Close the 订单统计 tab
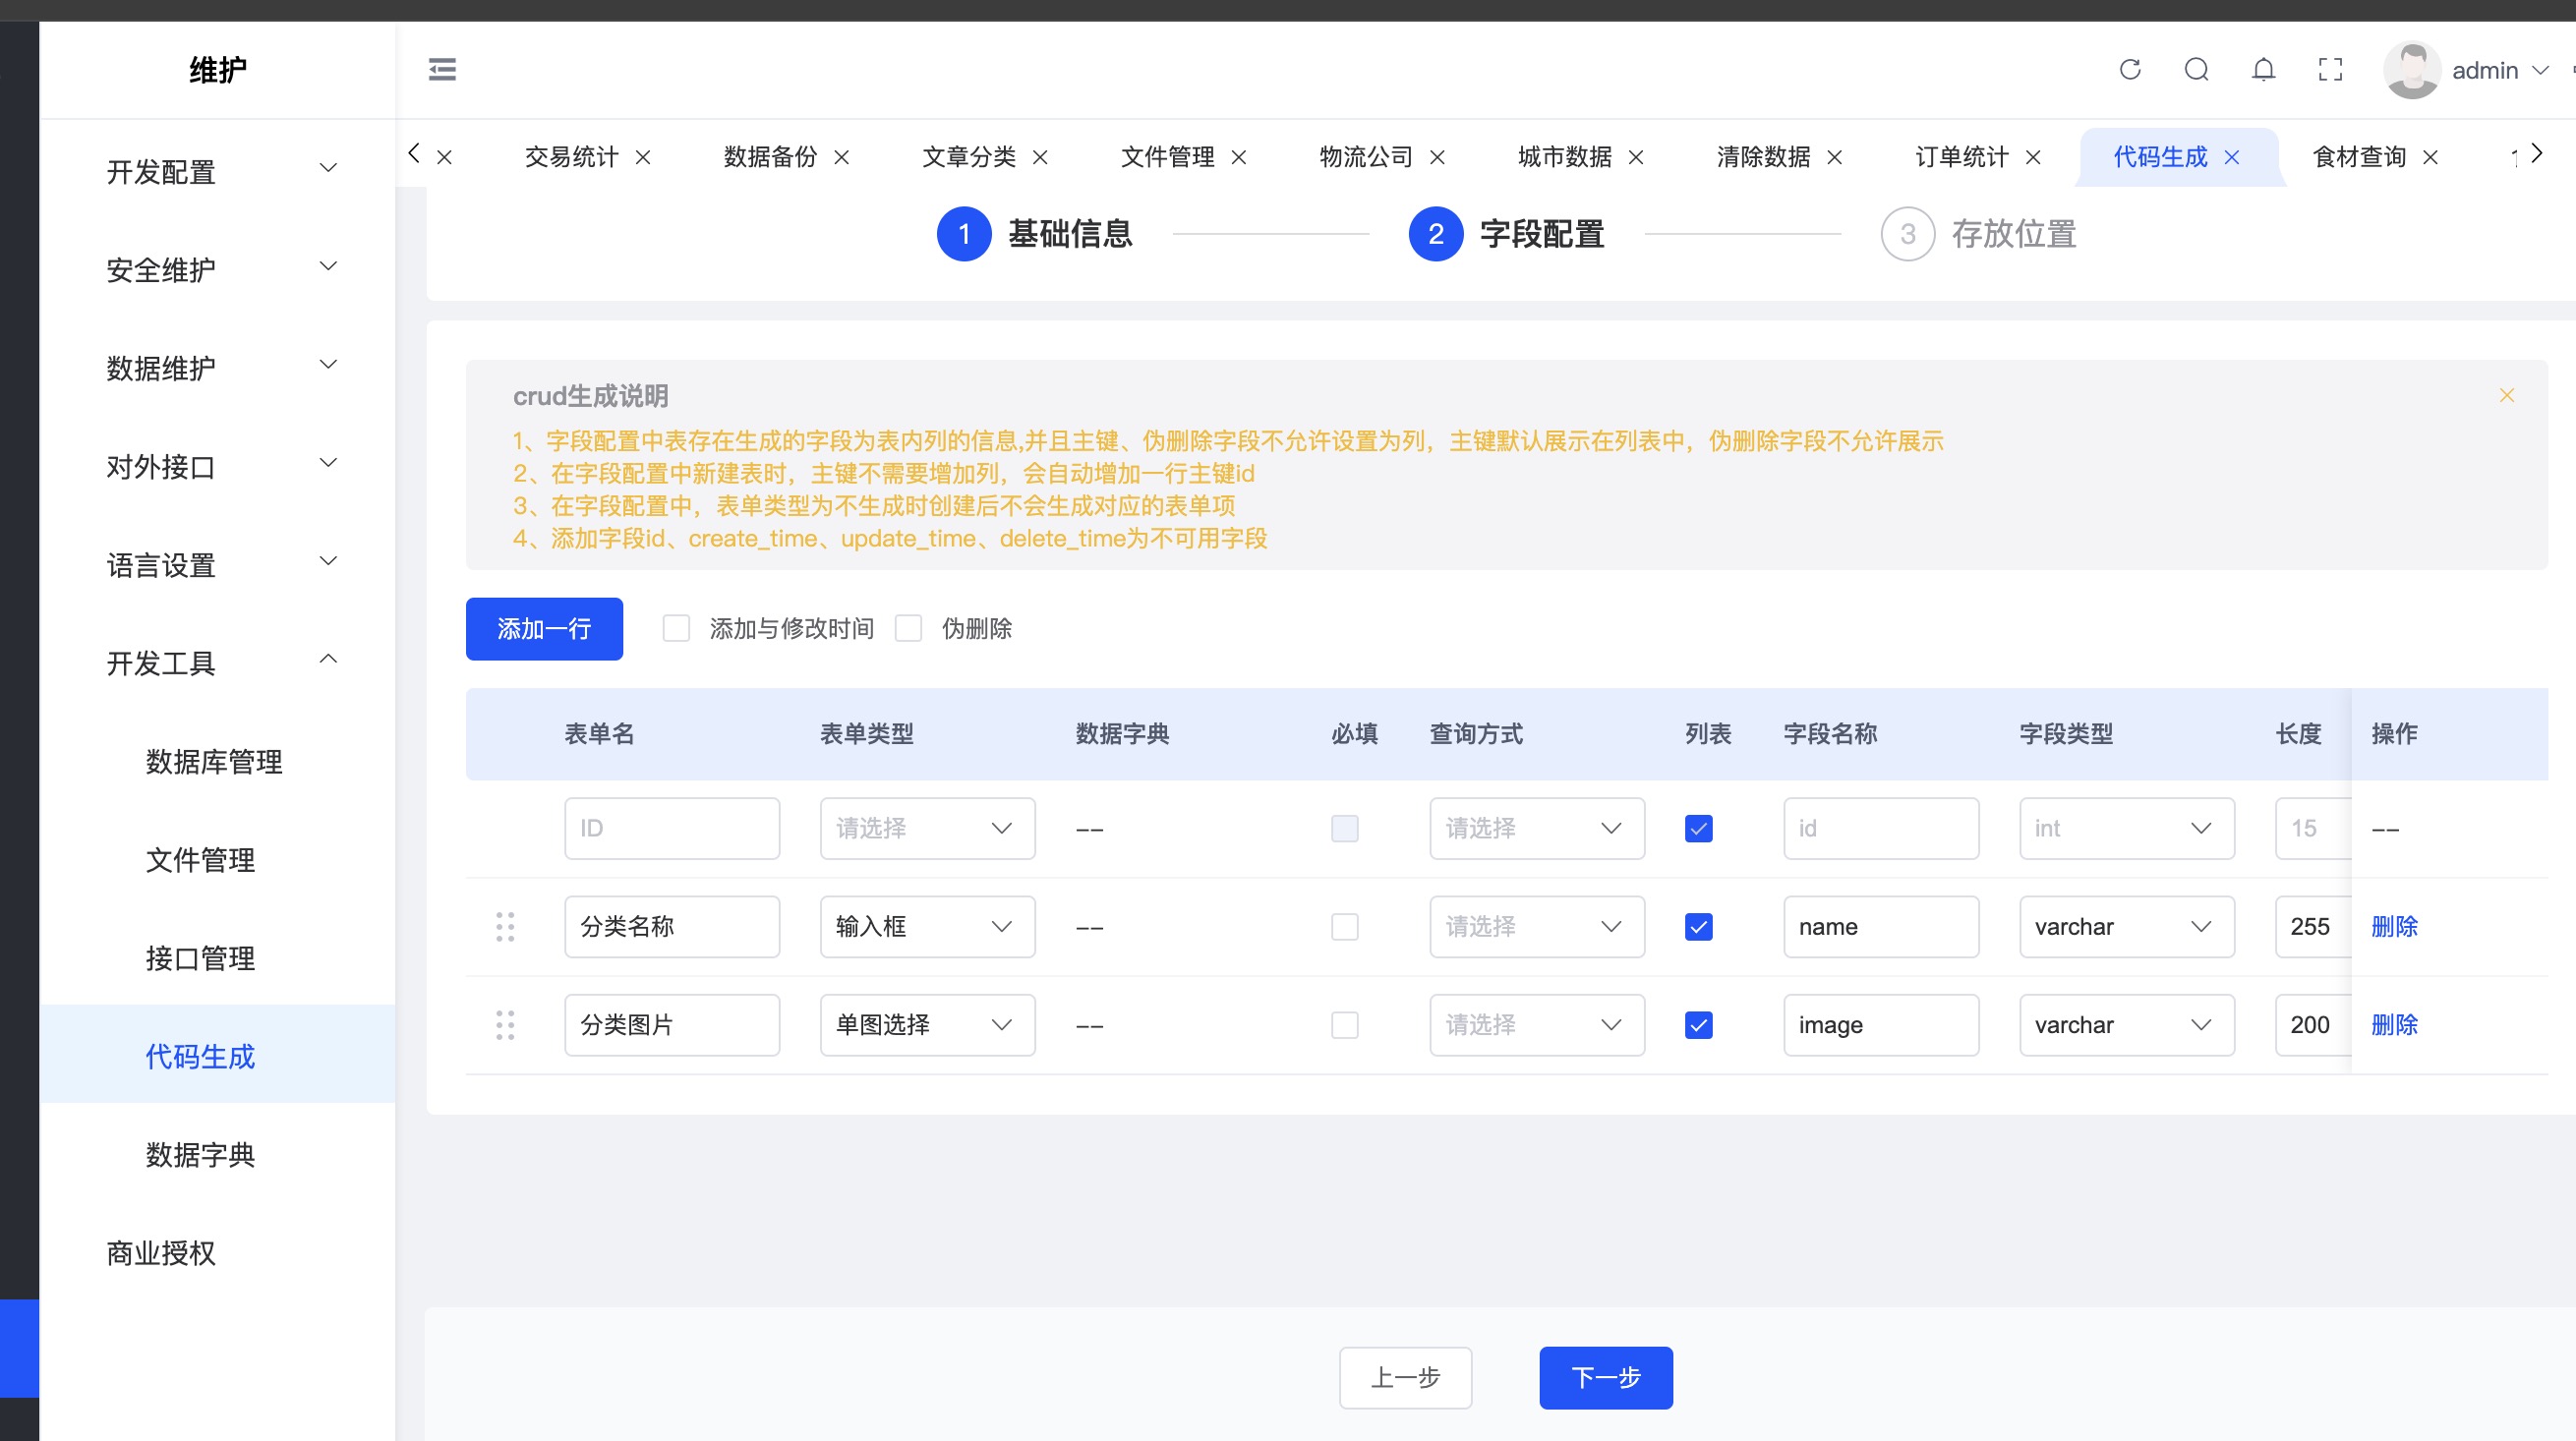2576x1441 pixels. pyautogui.click(x=2033, y=157)
